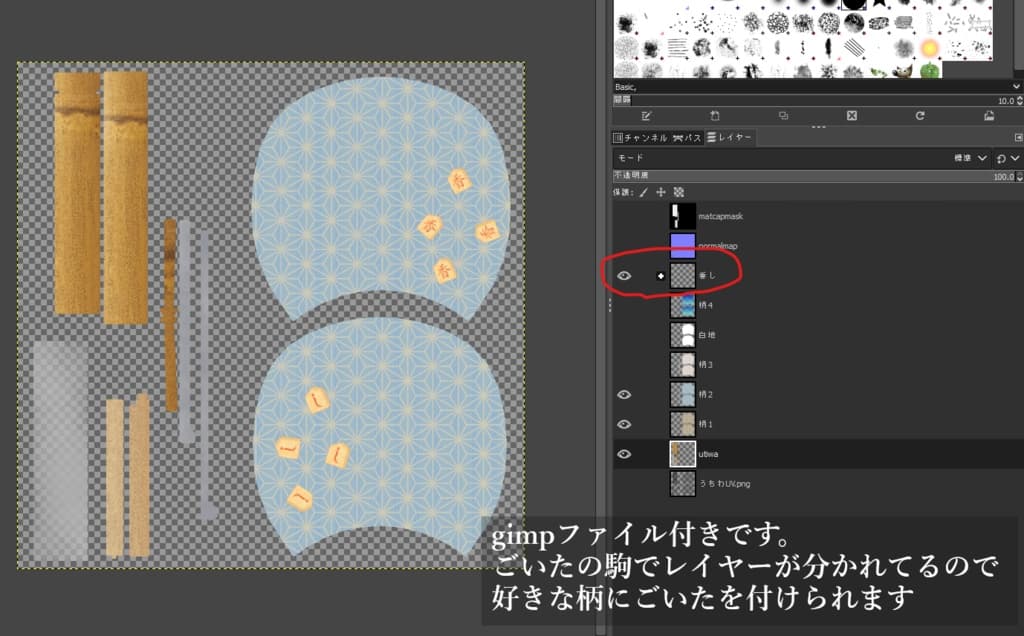This screenshot has height=636, width=1024.
Task: Enable the lock alpha channel protection icon
Action: point(678,192)
